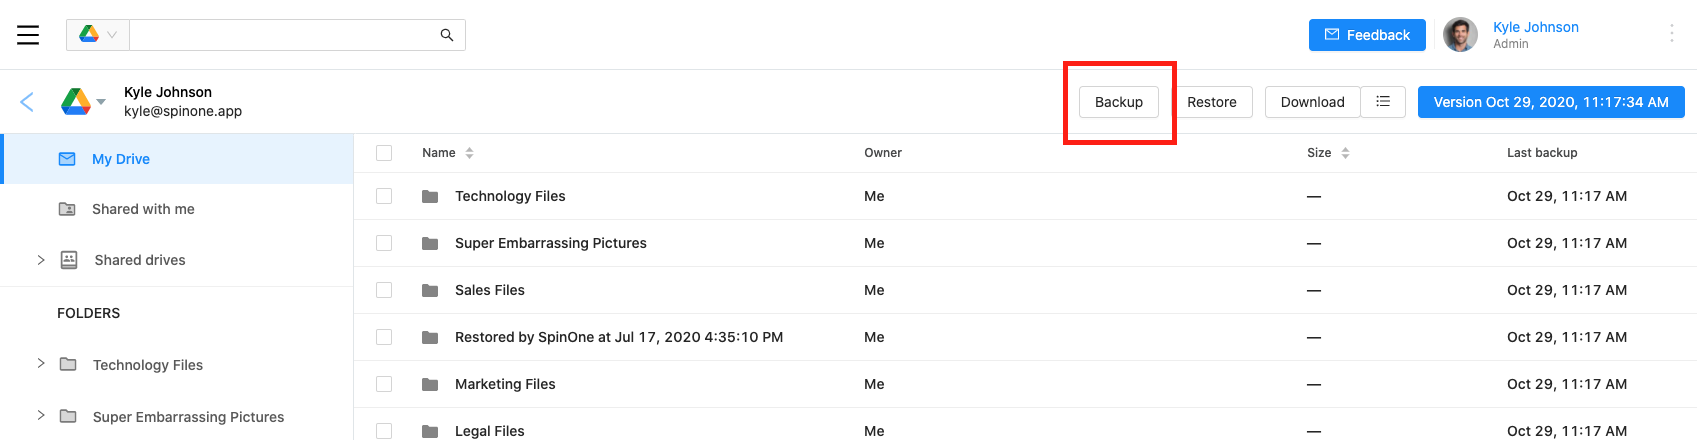This screenshot has height=440, width=1697.
Task: Toggle the select-all checkbox in header
Action: [384, 153]
